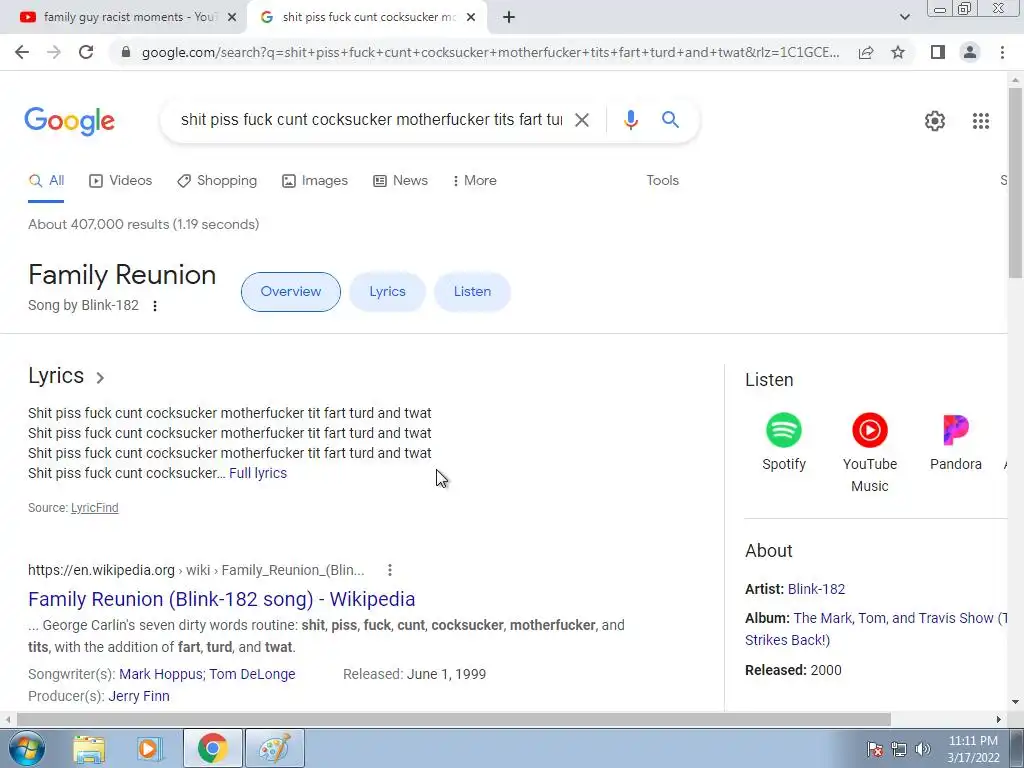Open the Chrome profile avatar icon
1024x768 pixels.
point(970,52)
